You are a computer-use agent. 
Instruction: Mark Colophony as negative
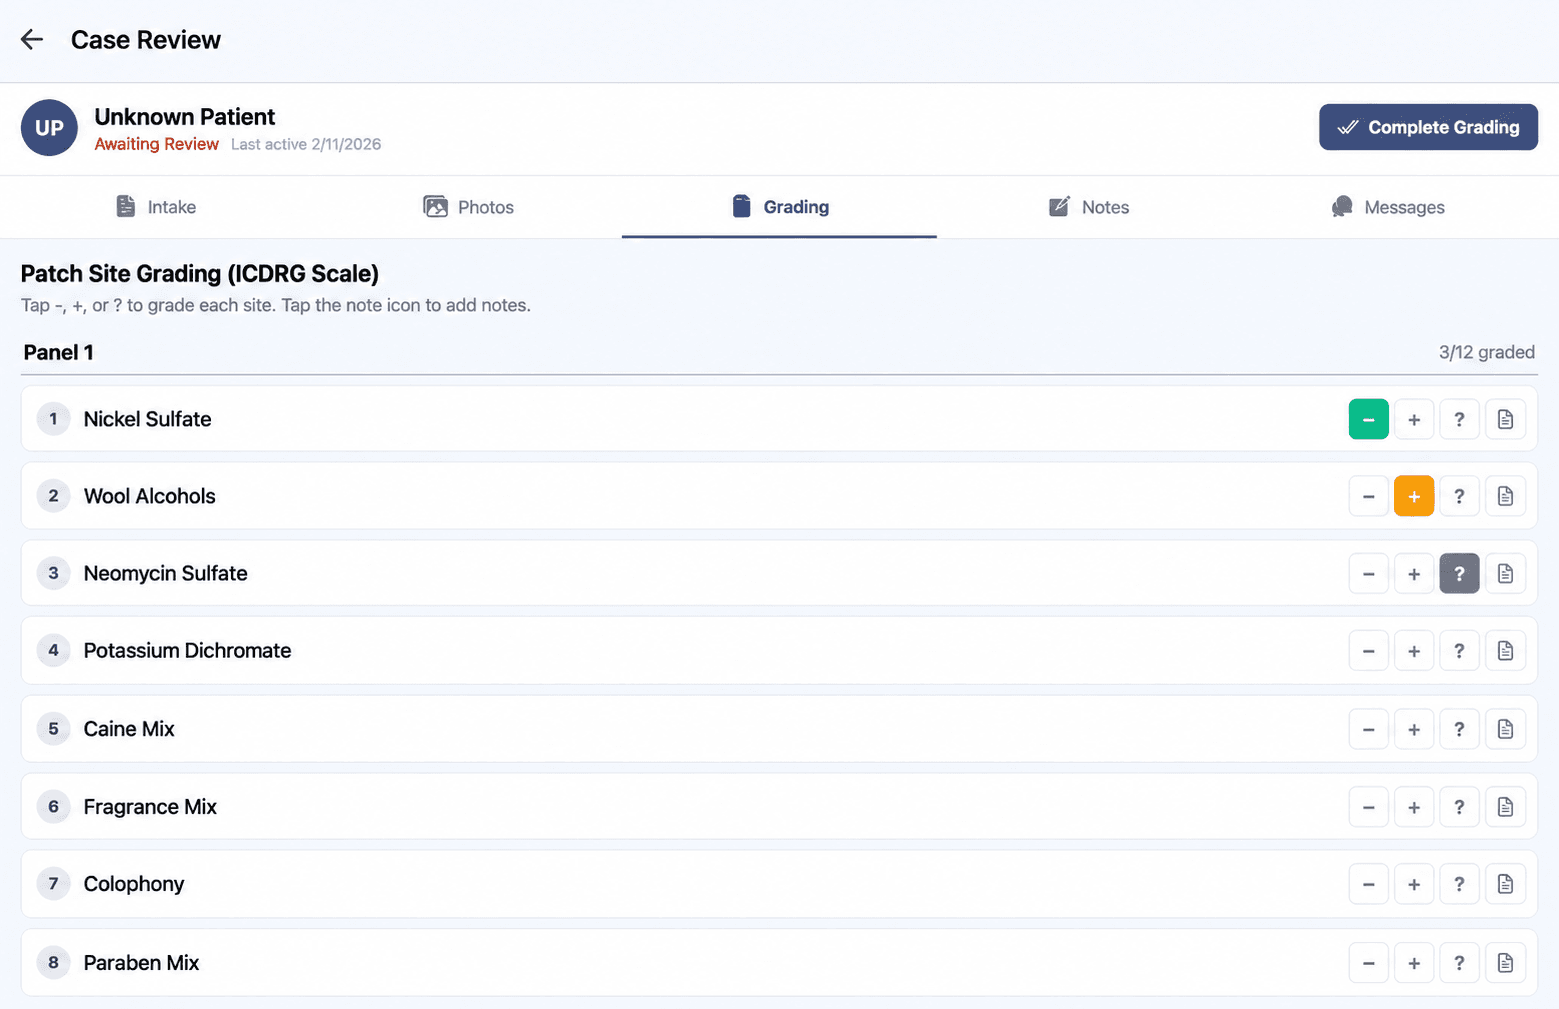tap(1368, 884)
